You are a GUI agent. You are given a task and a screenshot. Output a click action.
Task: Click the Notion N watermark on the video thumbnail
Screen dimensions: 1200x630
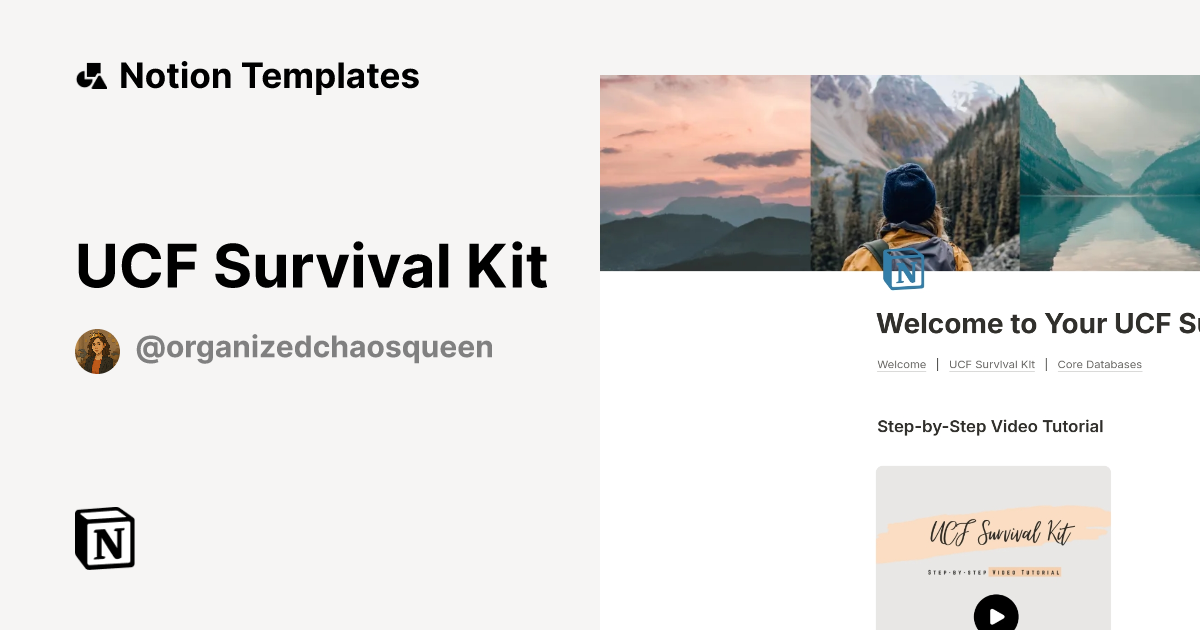905,271
